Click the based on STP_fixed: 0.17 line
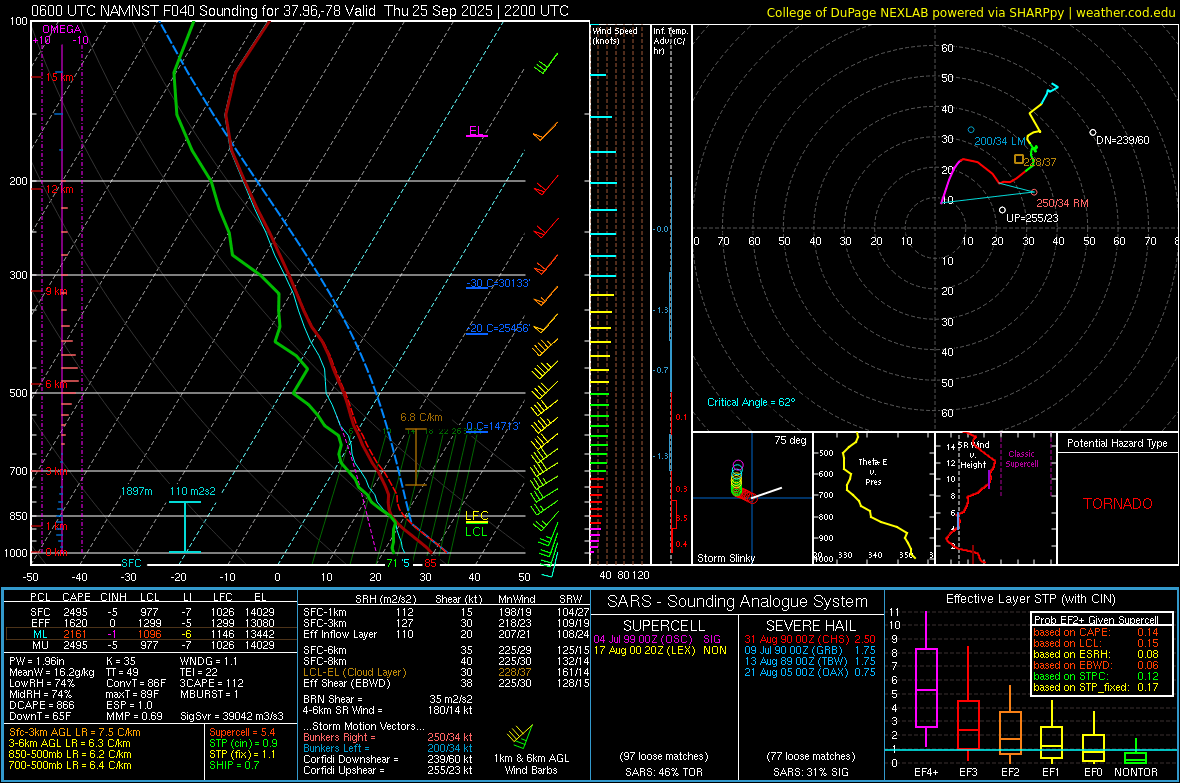1180x783 pixels. click(x=1096, y=687)
